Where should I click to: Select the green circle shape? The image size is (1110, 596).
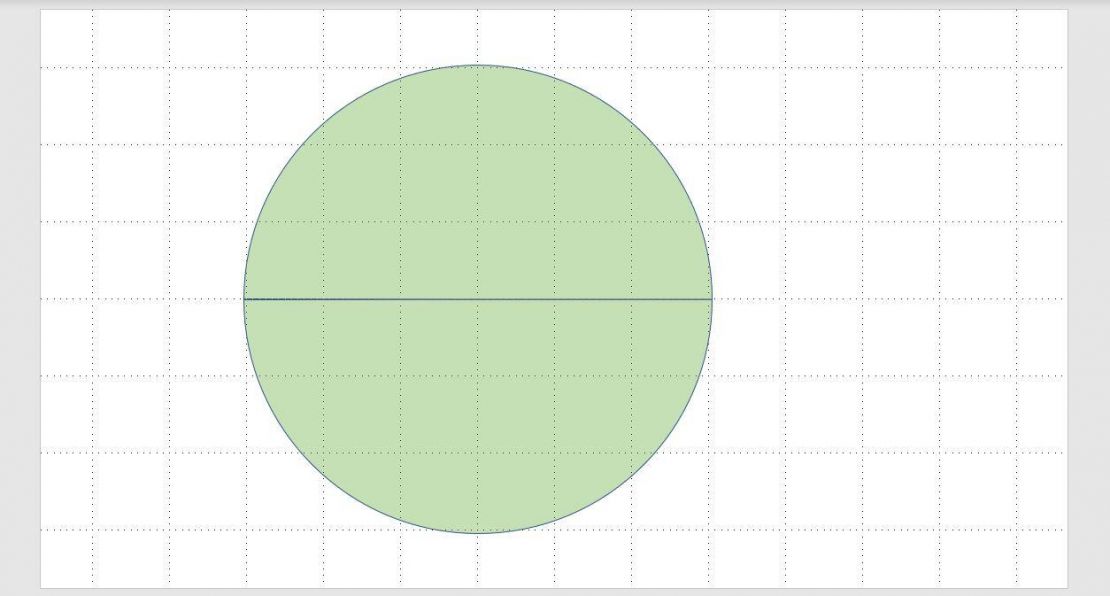(477, 300)
